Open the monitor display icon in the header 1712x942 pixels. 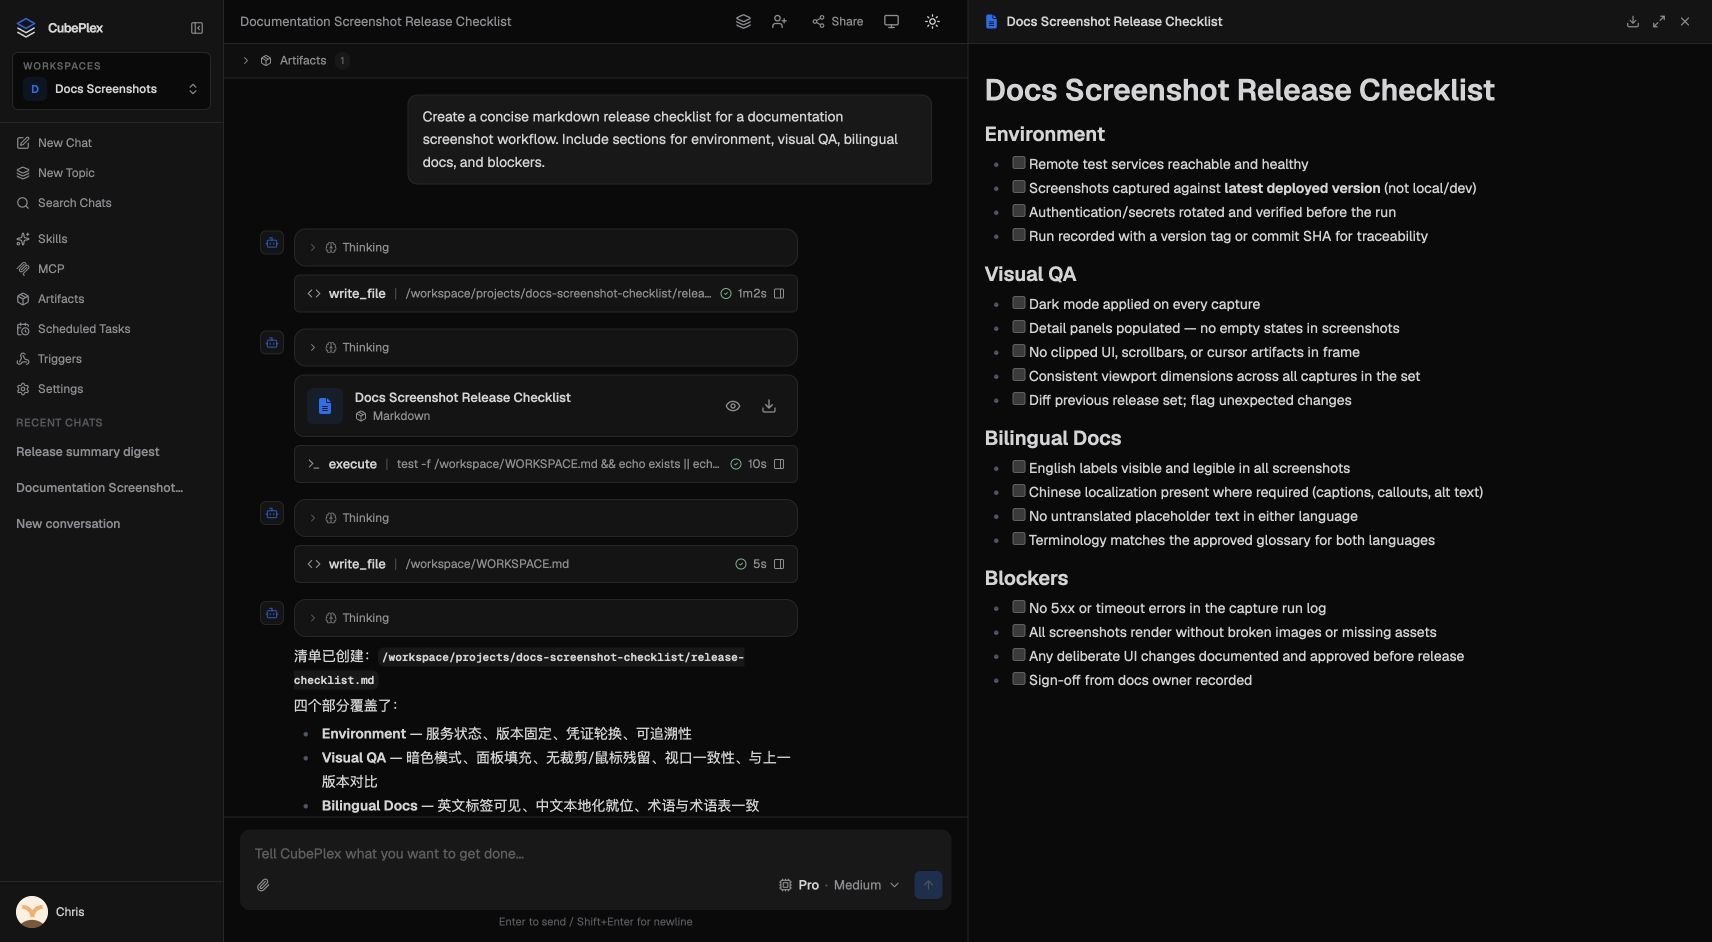891,21
